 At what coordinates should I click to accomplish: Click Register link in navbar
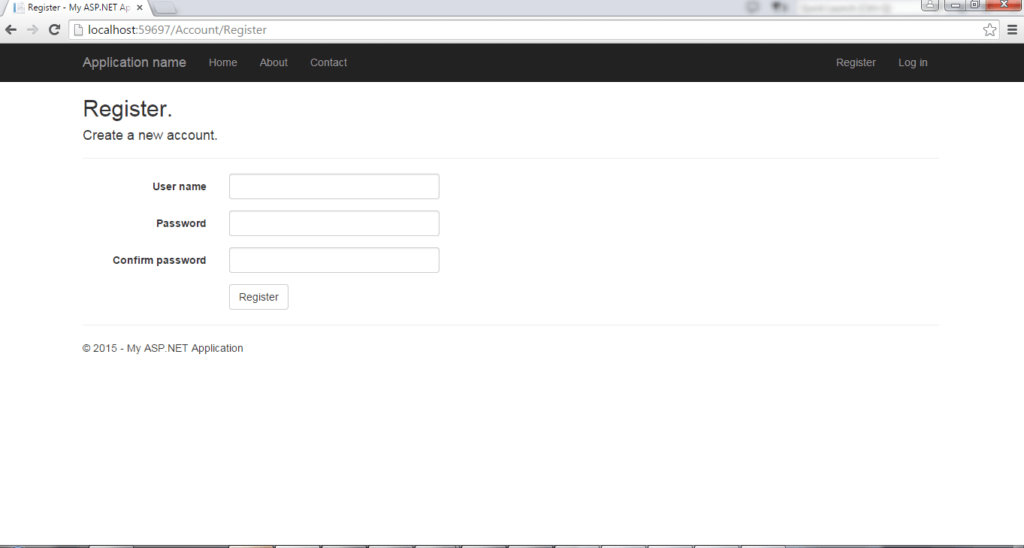tap(856, 63)
